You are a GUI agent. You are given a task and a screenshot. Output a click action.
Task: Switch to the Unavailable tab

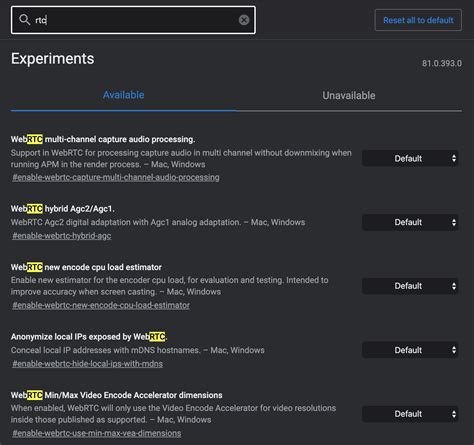(x=349, y=96)
